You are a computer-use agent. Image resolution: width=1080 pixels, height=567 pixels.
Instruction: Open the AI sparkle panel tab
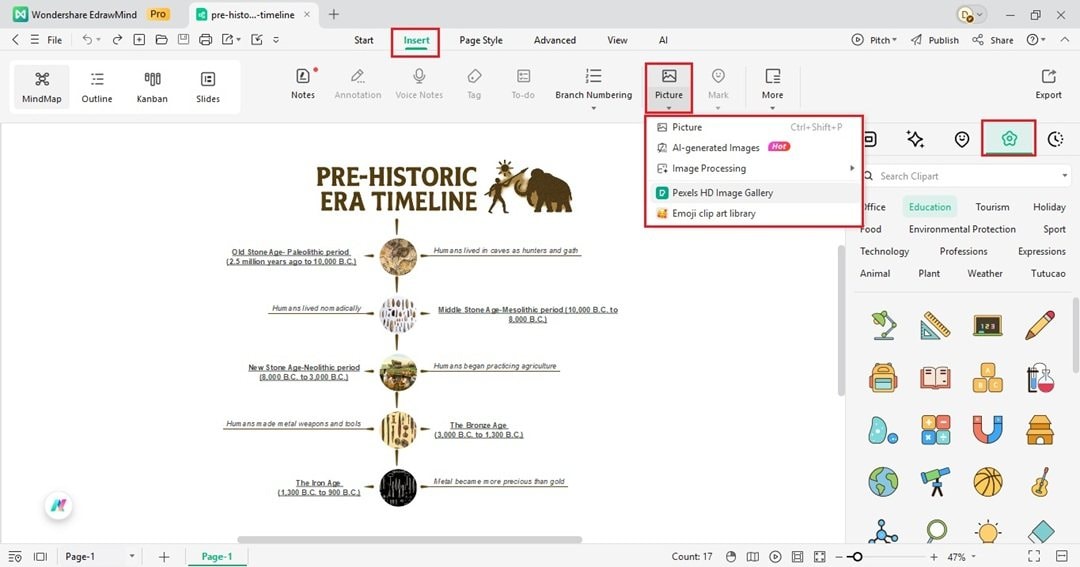pyautogui.click(x=915, y=139)
